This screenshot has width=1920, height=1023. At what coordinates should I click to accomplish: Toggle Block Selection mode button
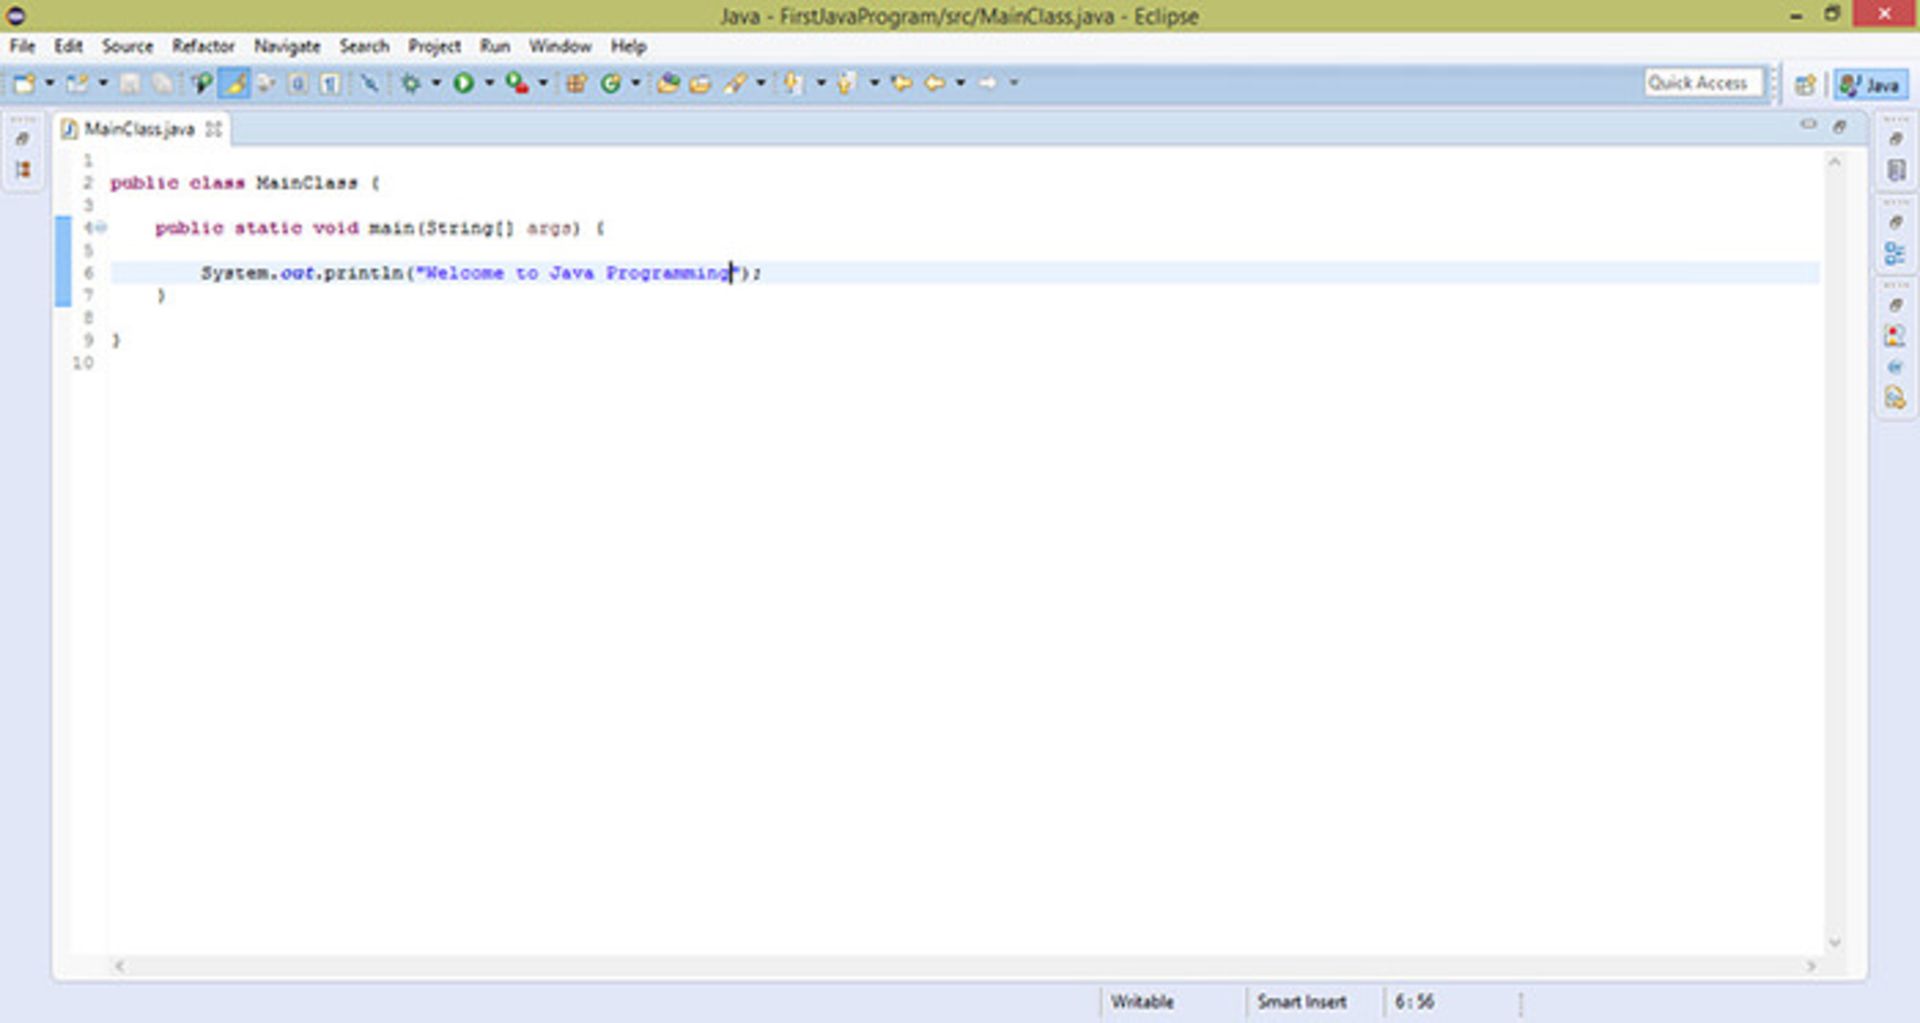[x=298, y=83]
